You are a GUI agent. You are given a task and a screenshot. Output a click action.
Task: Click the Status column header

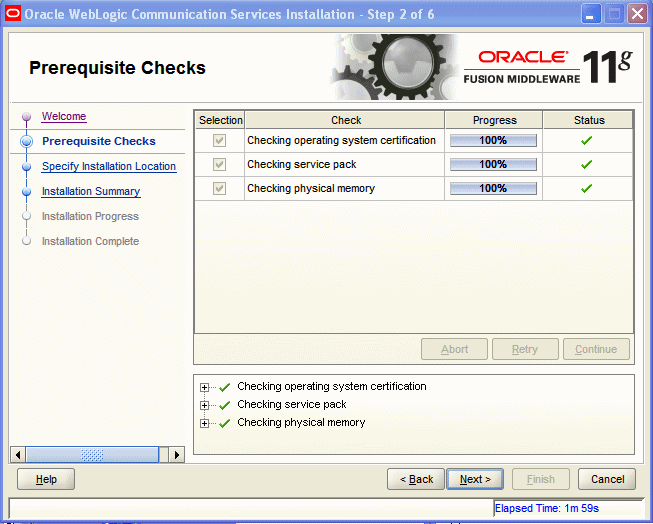point(589,120)
